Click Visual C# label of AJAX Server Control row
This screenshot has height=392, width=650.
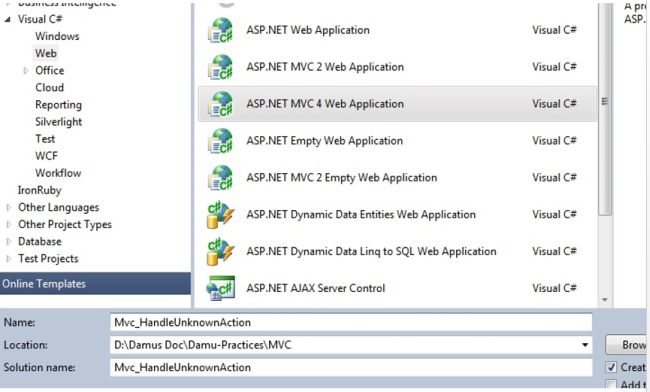(x=554, y=288)
